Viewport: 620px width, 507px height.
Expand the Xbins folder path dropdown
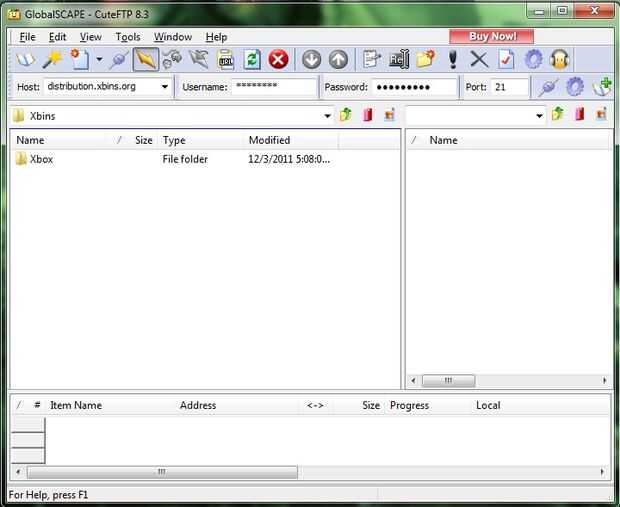pos(327,116)
